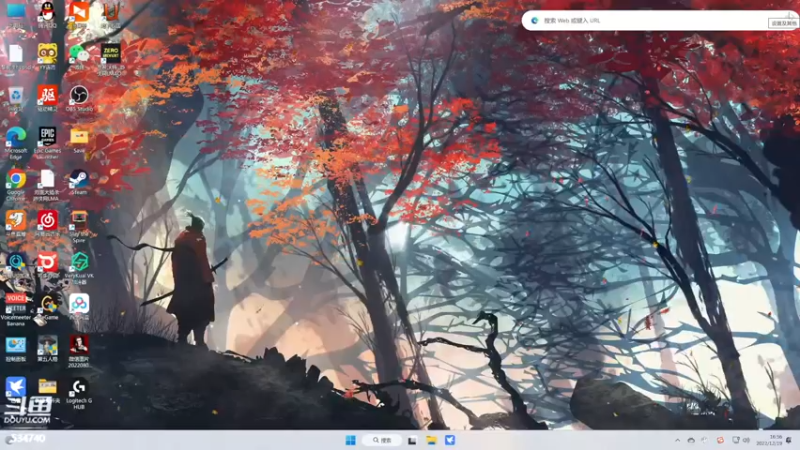Click the taskbar Search box
This screenshot has height=450, width=800.
pos(381,440)
